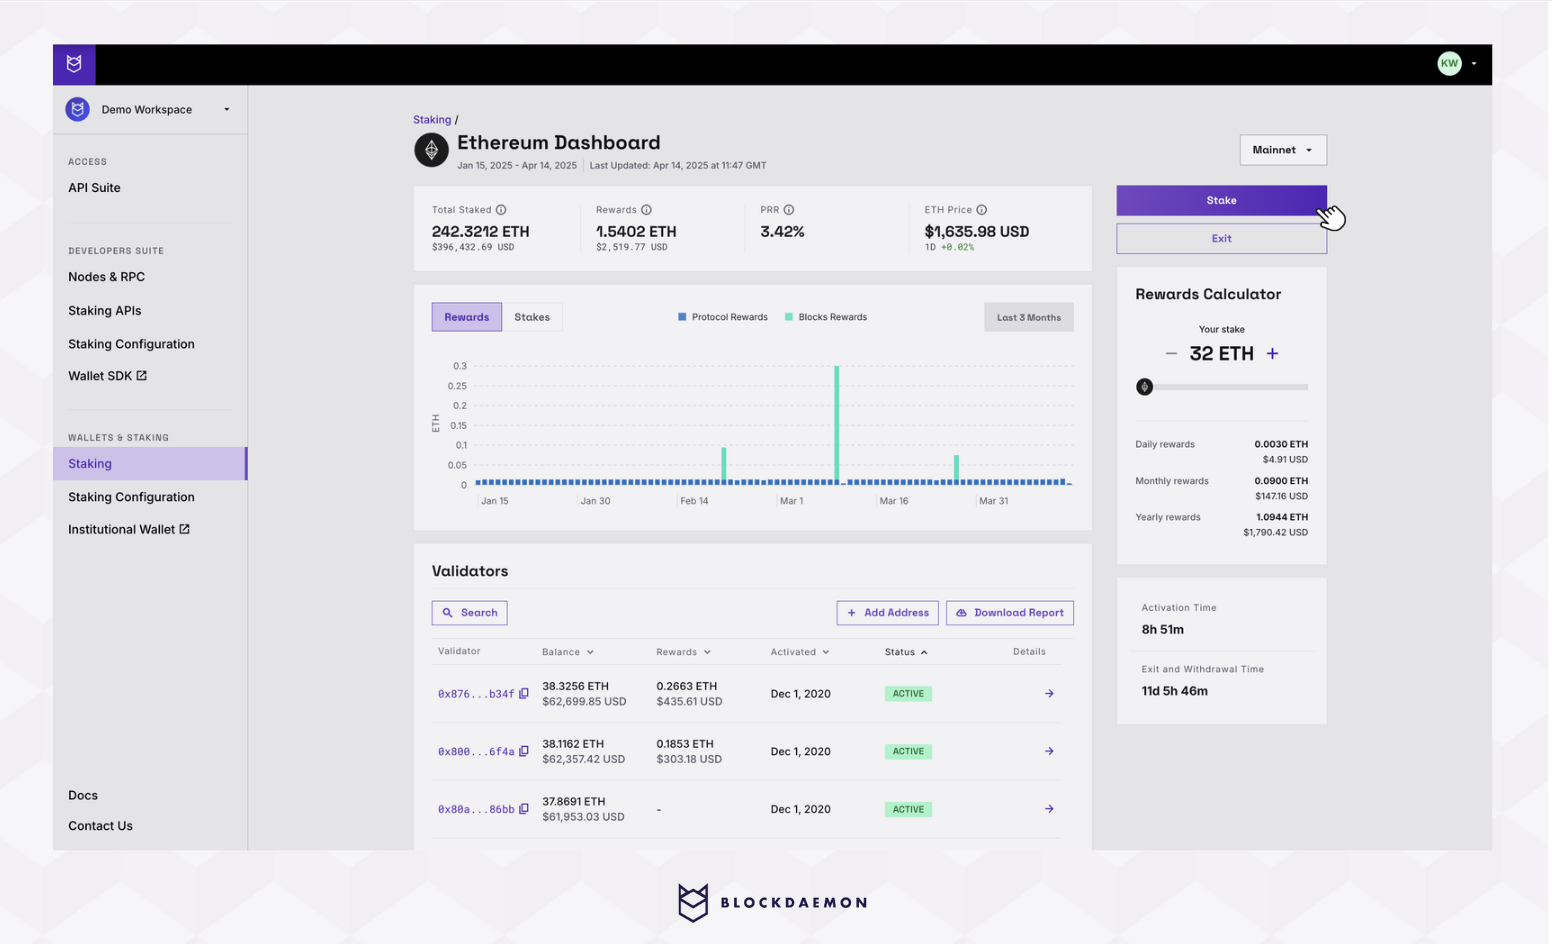Screen dimensions: 1552x944
Task: Click the Demo Workspace logo icon
Action: click(78, 109)
